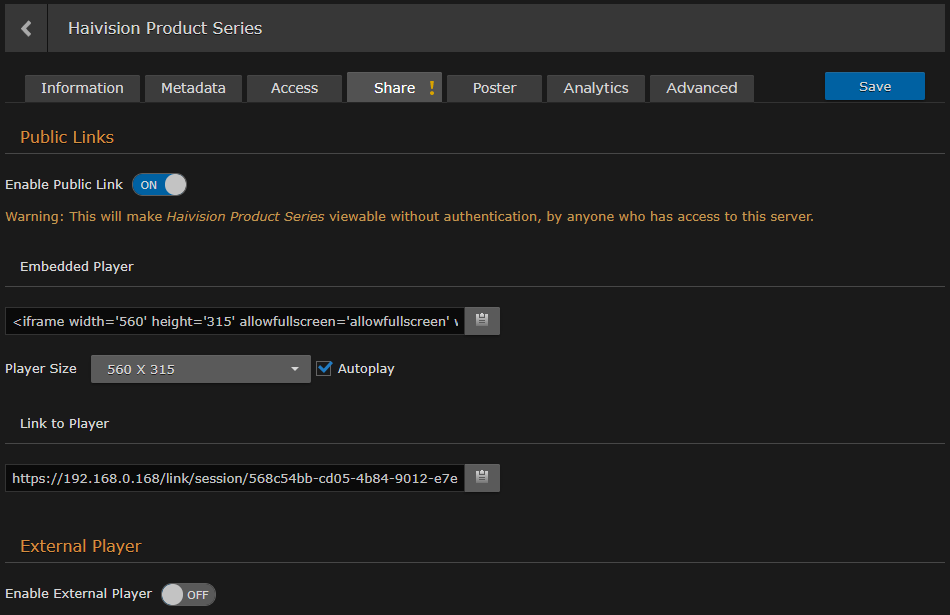Screen dimensions: 950x615
Task: Copy the Link to Player URL
Action: coord(481,477)
